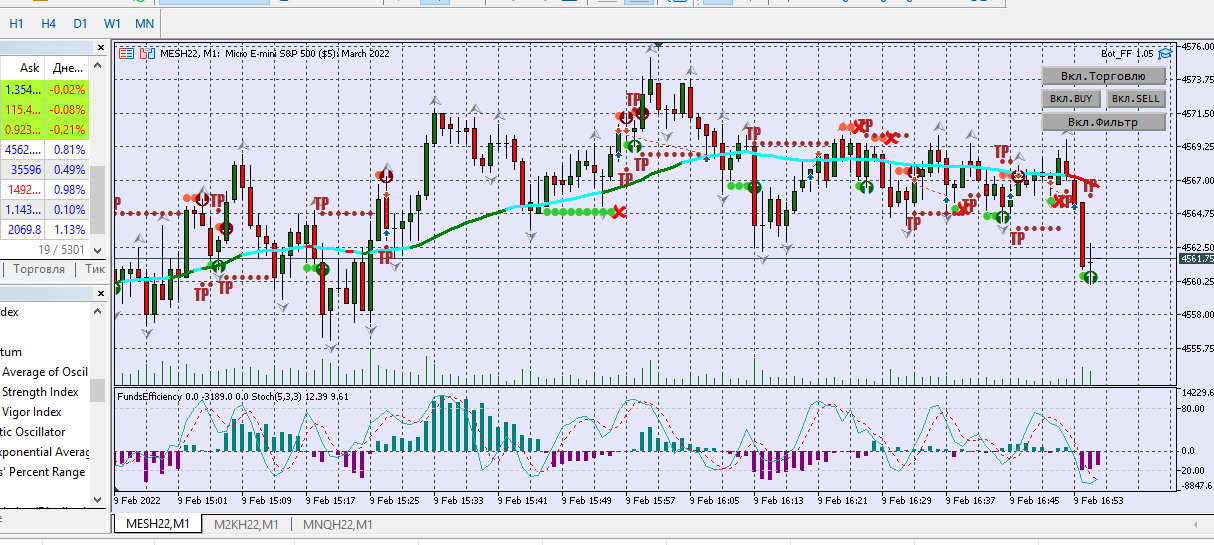Select Strength Index indicator in Navigator
This screenshot has width=1214, height=545.
[40, 392]
